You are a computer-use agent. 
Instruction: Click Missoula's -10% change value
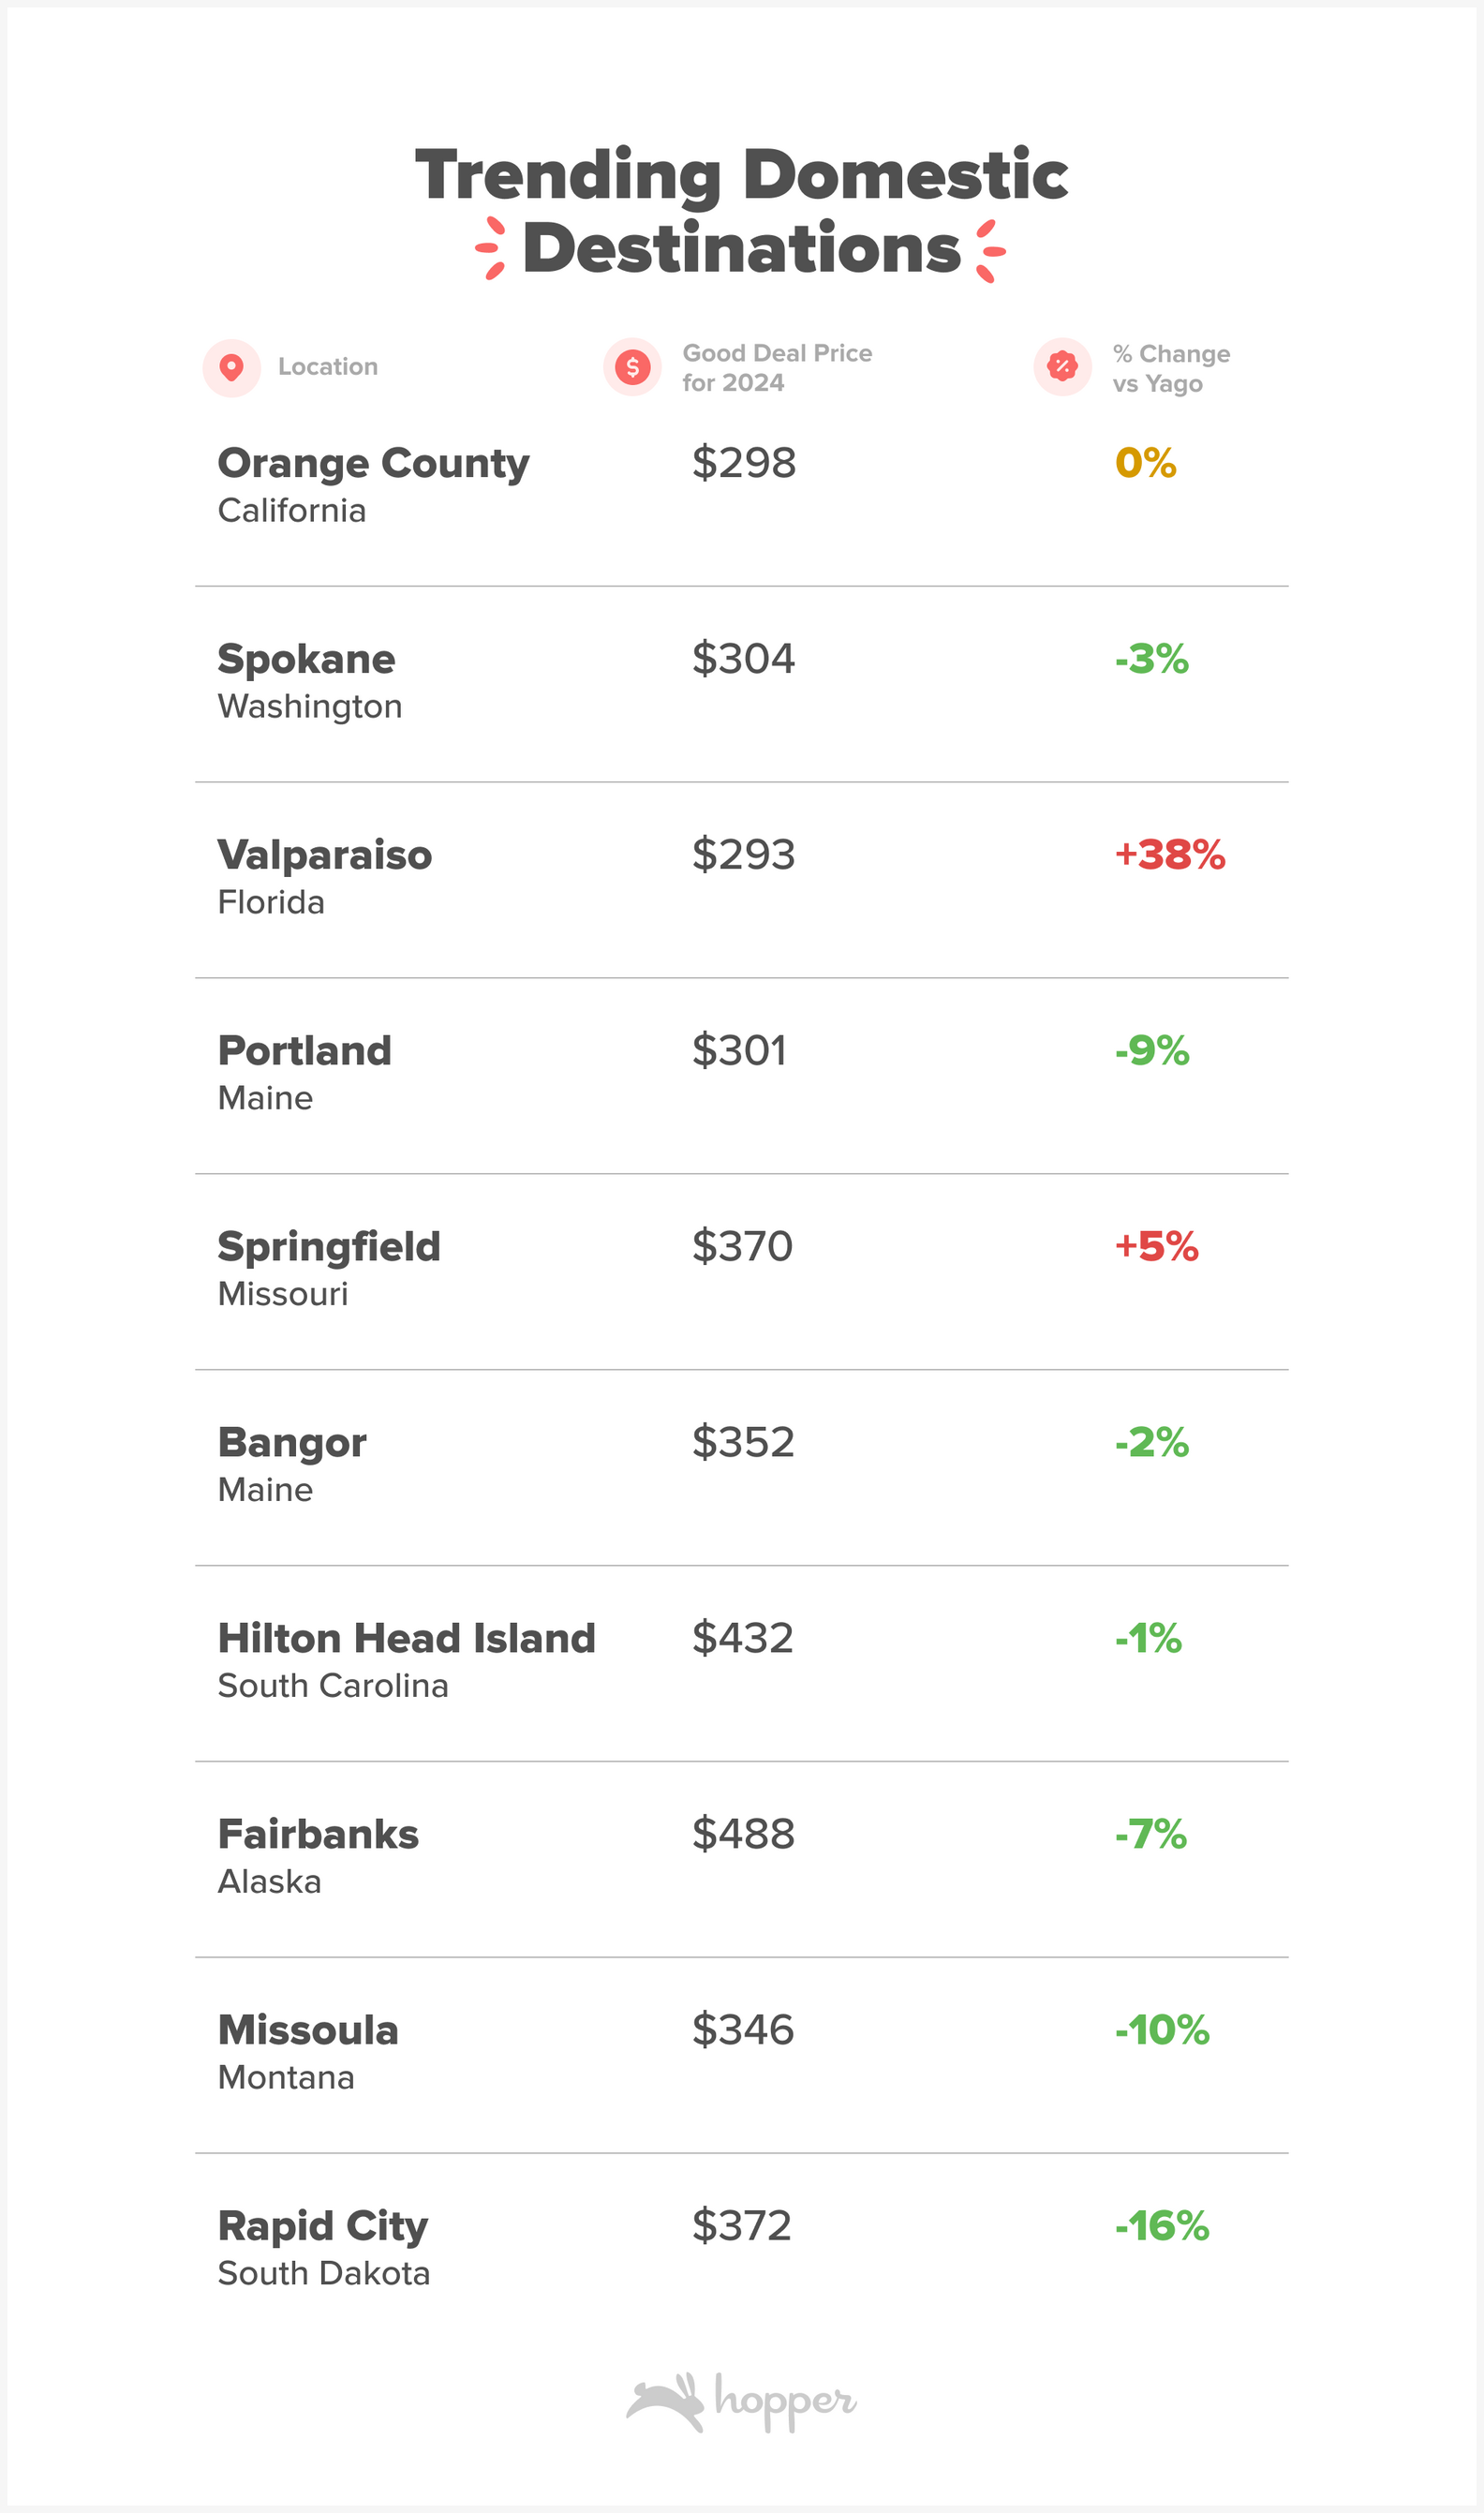1162,2030
